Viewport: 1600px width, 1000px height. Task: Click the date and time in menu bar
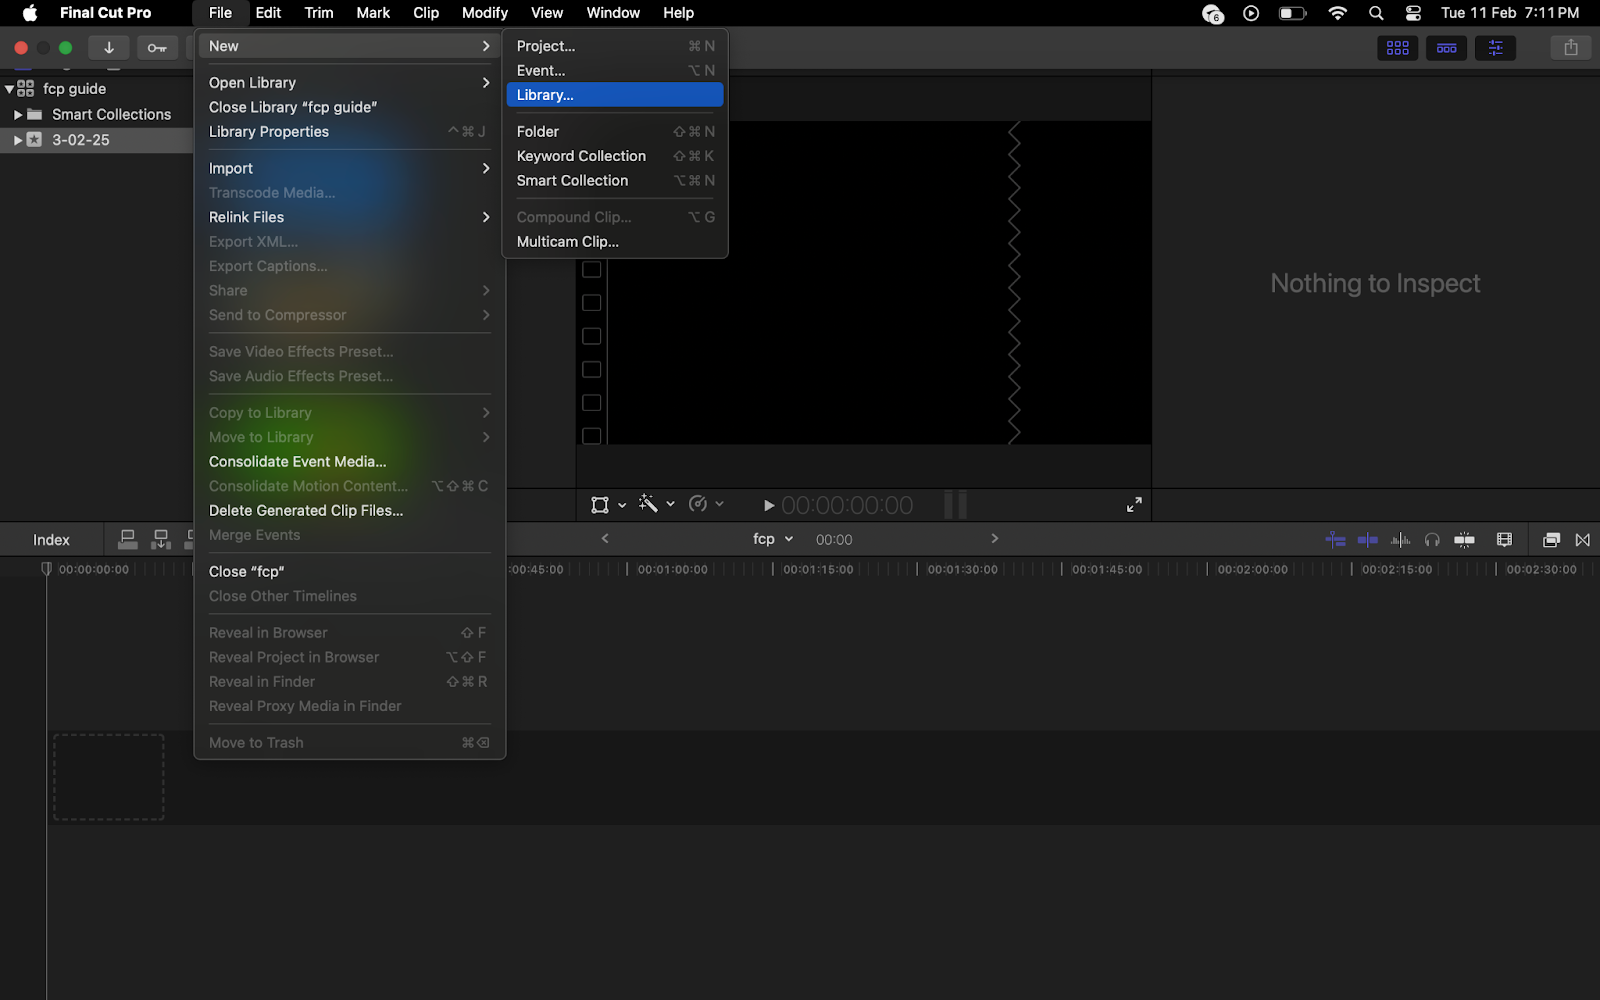pos(1510,13)
